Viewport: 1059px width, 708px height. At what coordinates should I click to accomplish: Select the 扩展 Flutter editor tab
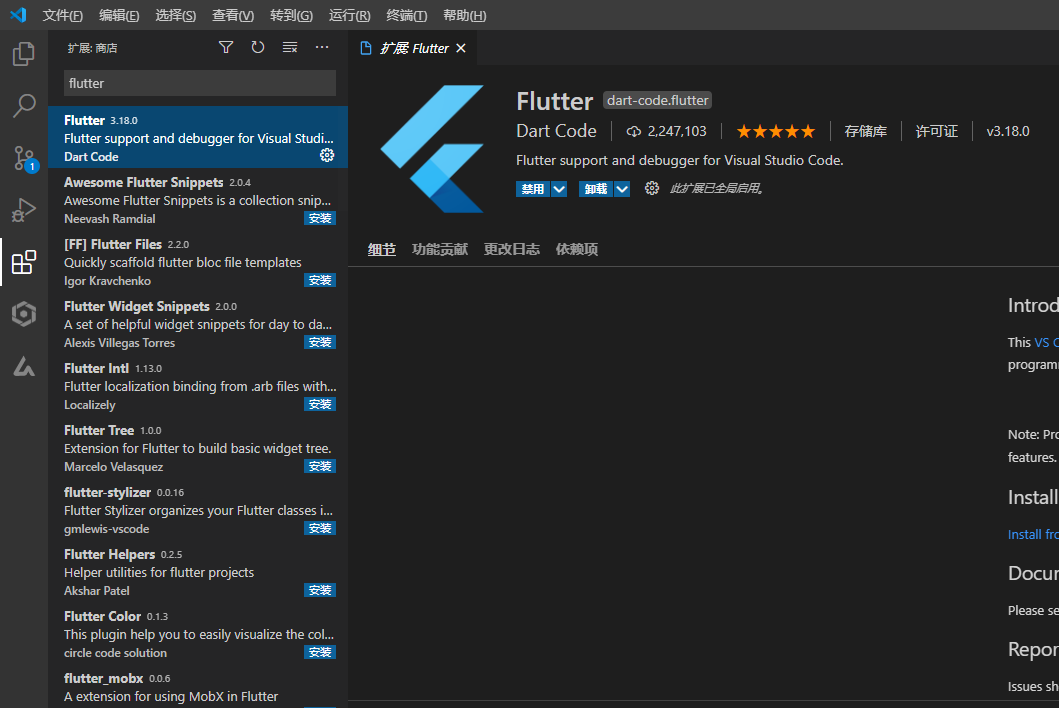pyautogui.click(x=413, y=48)
